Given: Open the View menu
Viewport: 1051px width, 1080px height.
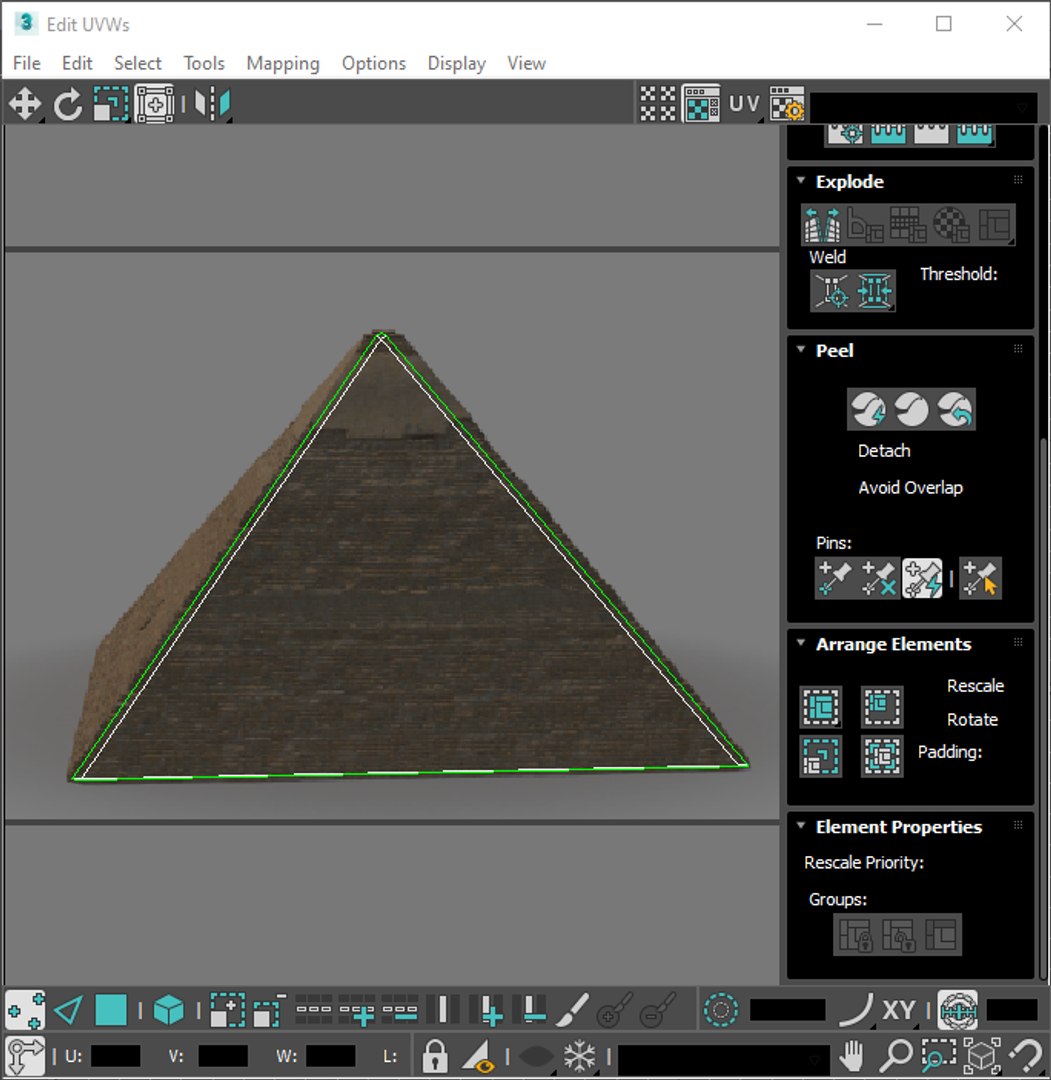Looking at the screenshot, I should [x=526, y=63].
